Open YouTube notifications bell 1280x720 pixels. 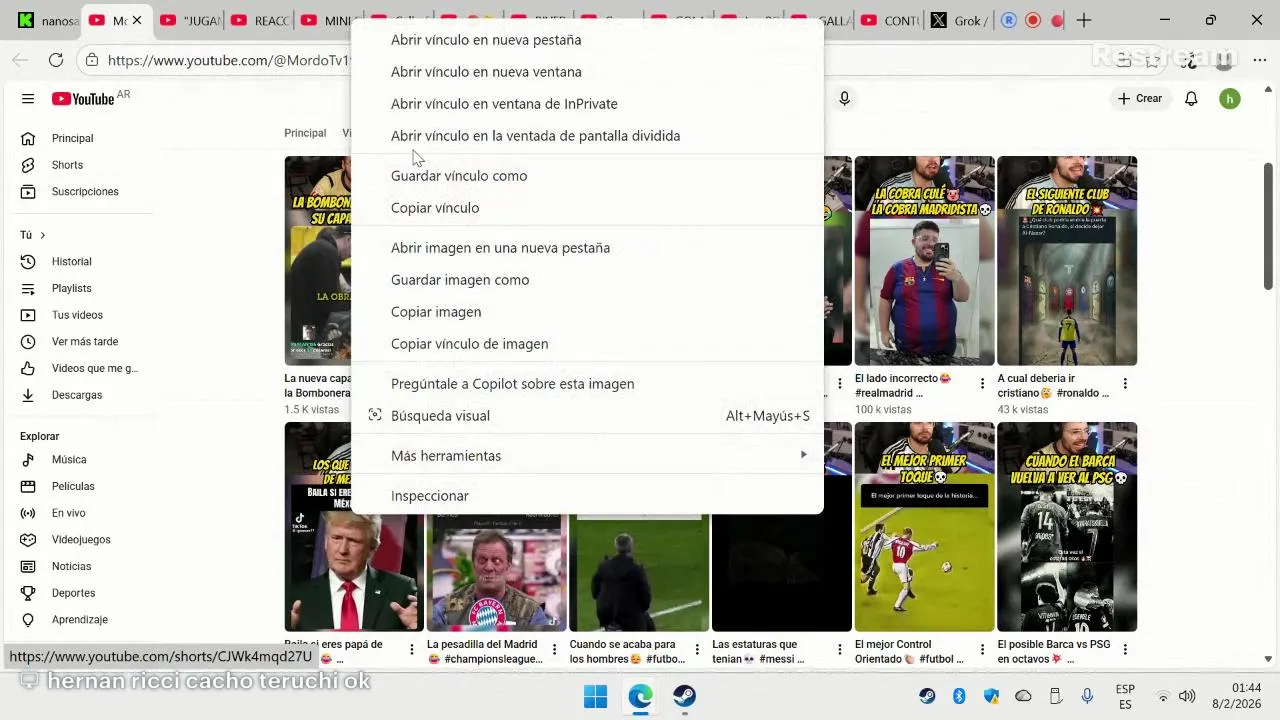[1191, 98]
